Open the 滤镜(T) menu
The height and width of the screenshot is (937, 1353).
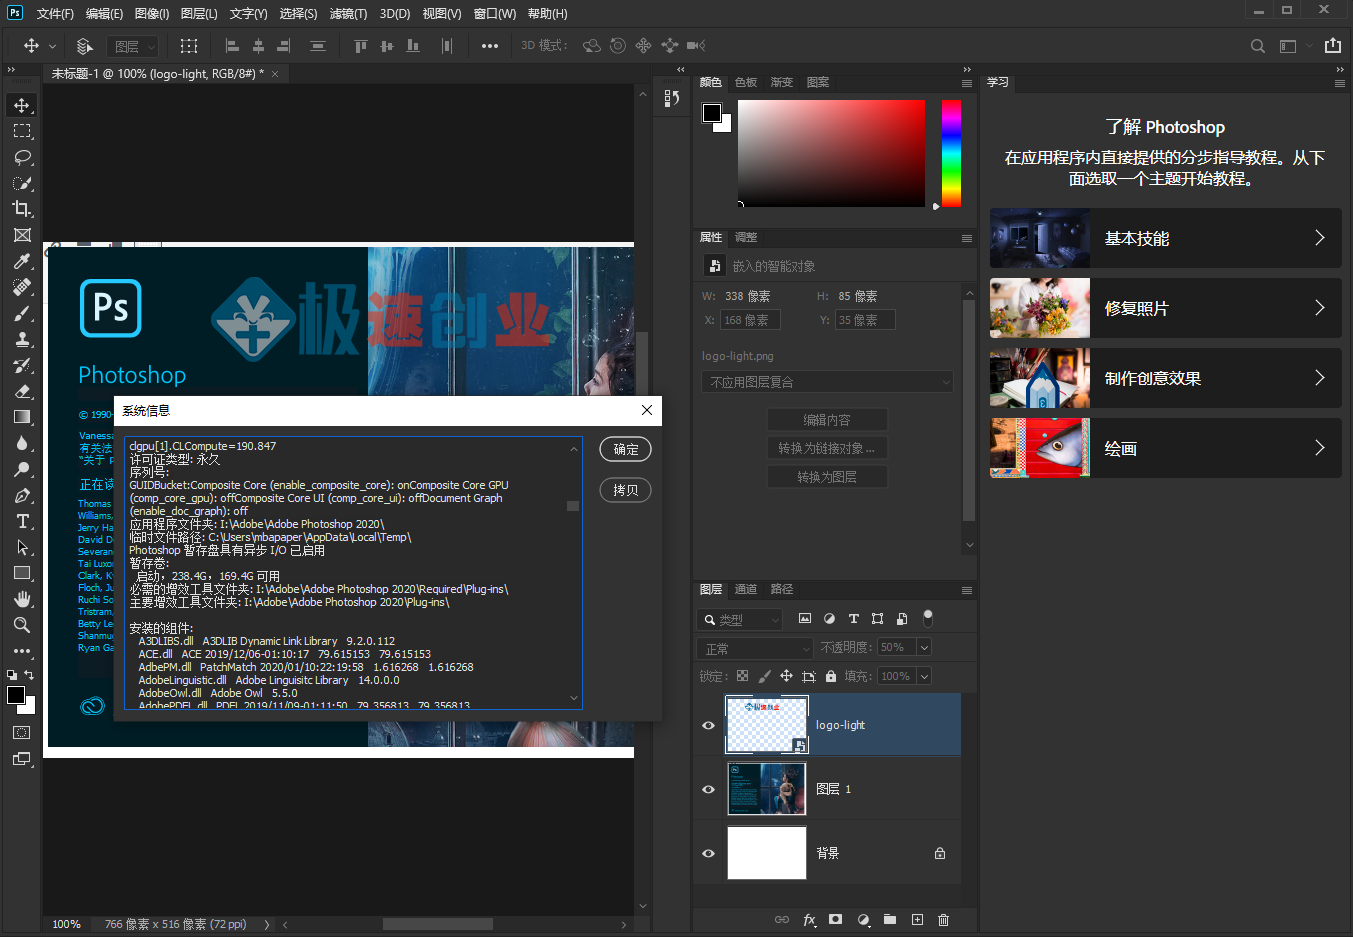pos(348,14)
